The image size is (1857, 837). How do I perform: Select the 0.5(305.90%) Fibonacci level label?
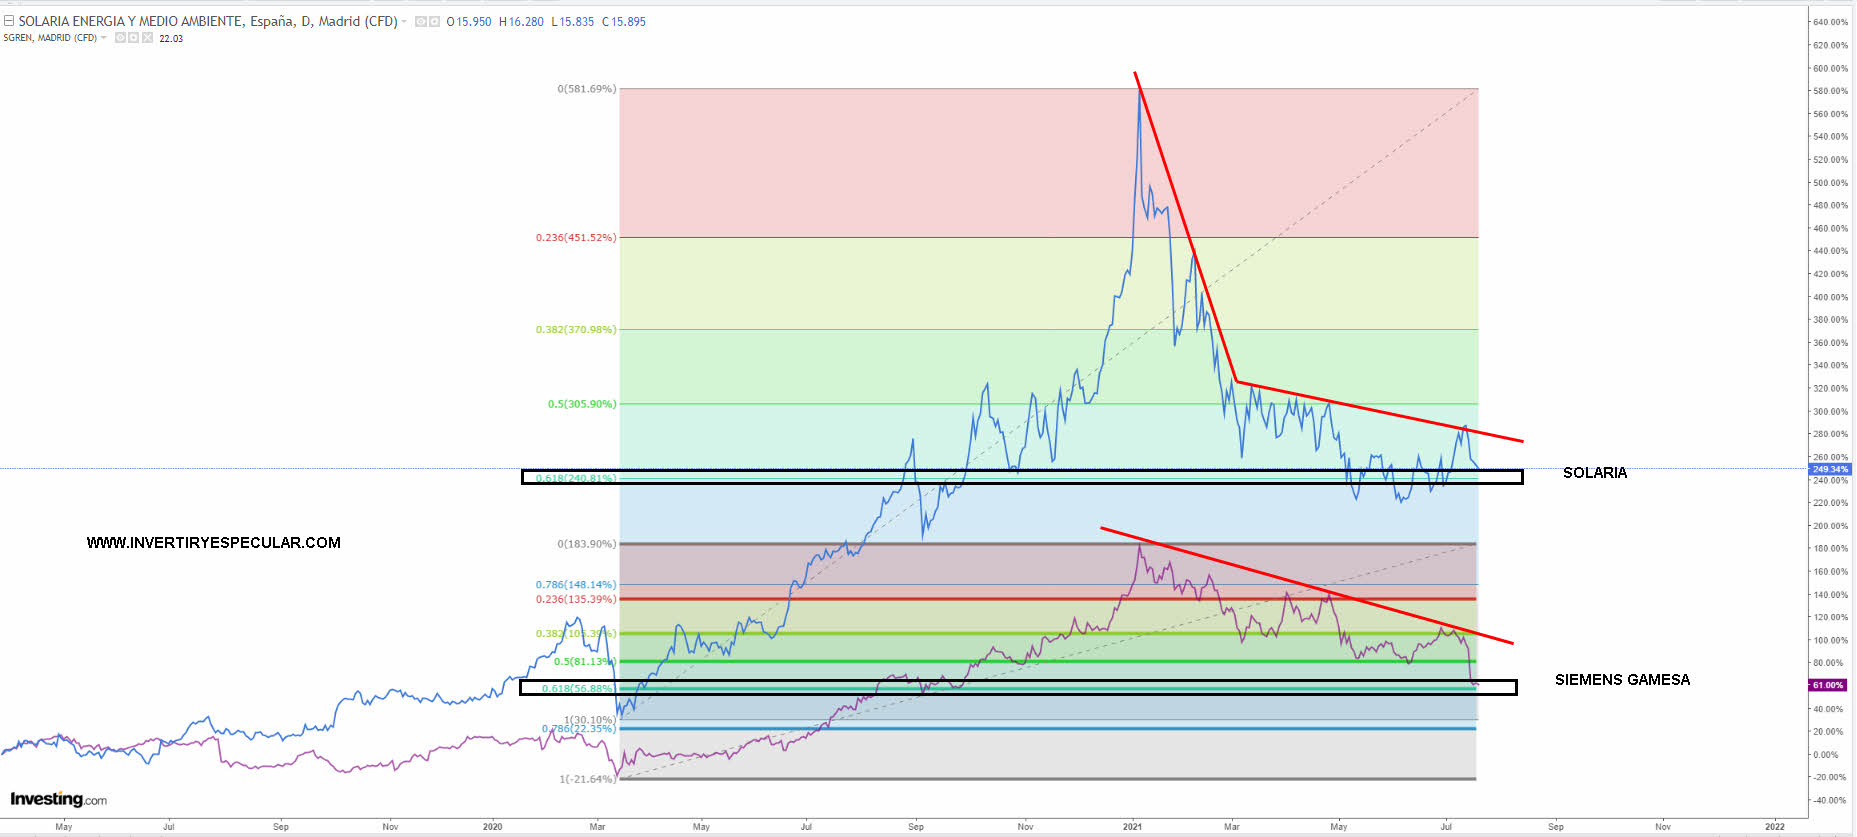[581, 404]
